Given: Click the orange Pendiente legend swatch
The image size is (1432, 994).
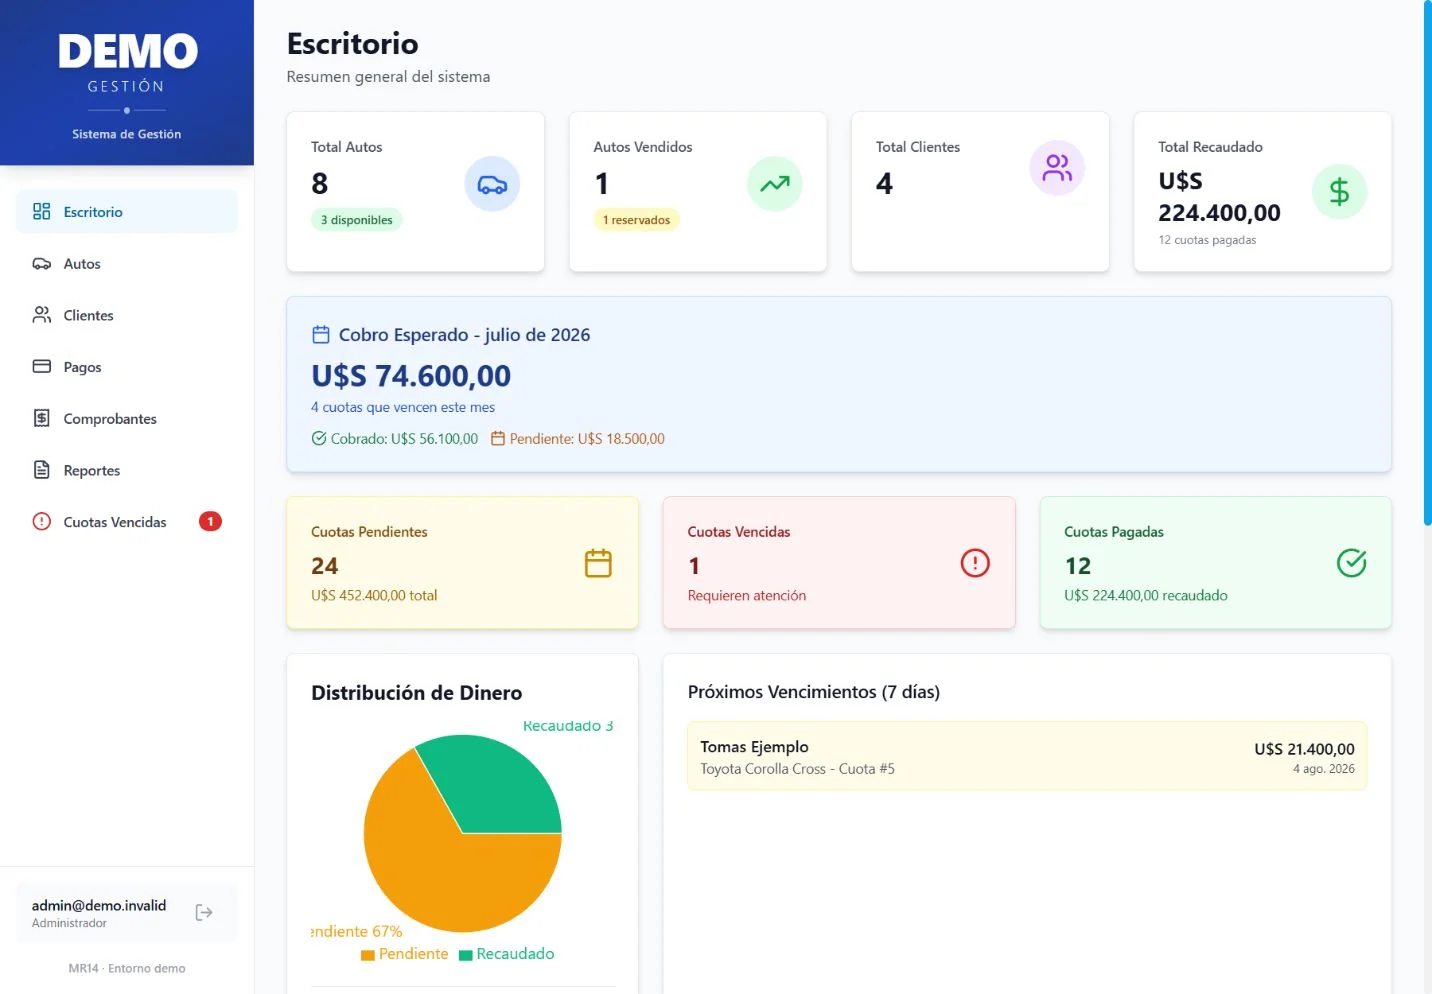Looking at the screenshot, I should [368, 955].
